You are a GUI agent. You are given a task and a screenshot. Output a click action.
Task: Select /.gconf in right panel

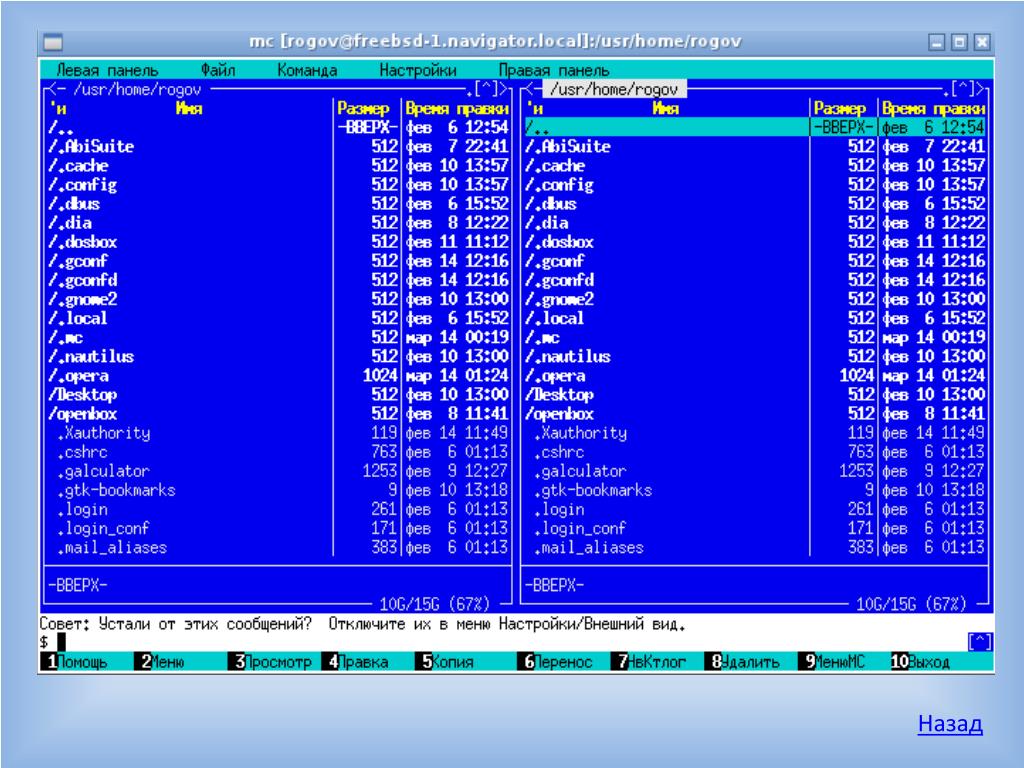[755, 261]
